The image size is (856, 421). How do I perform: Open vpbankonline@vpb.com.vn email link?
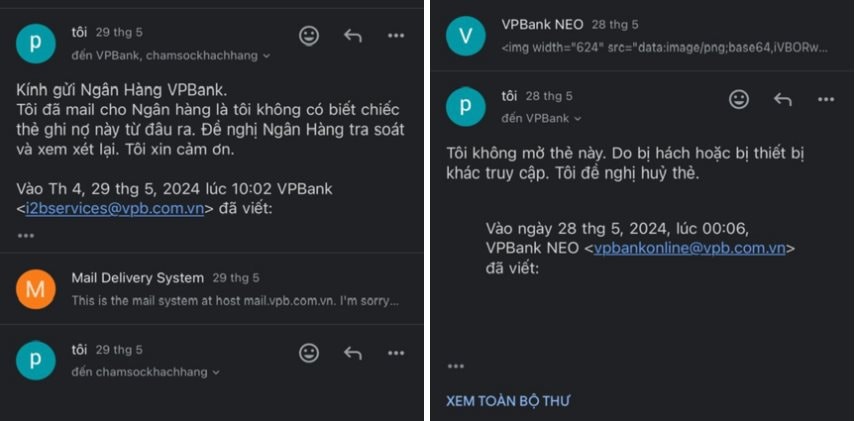(689, 248)
